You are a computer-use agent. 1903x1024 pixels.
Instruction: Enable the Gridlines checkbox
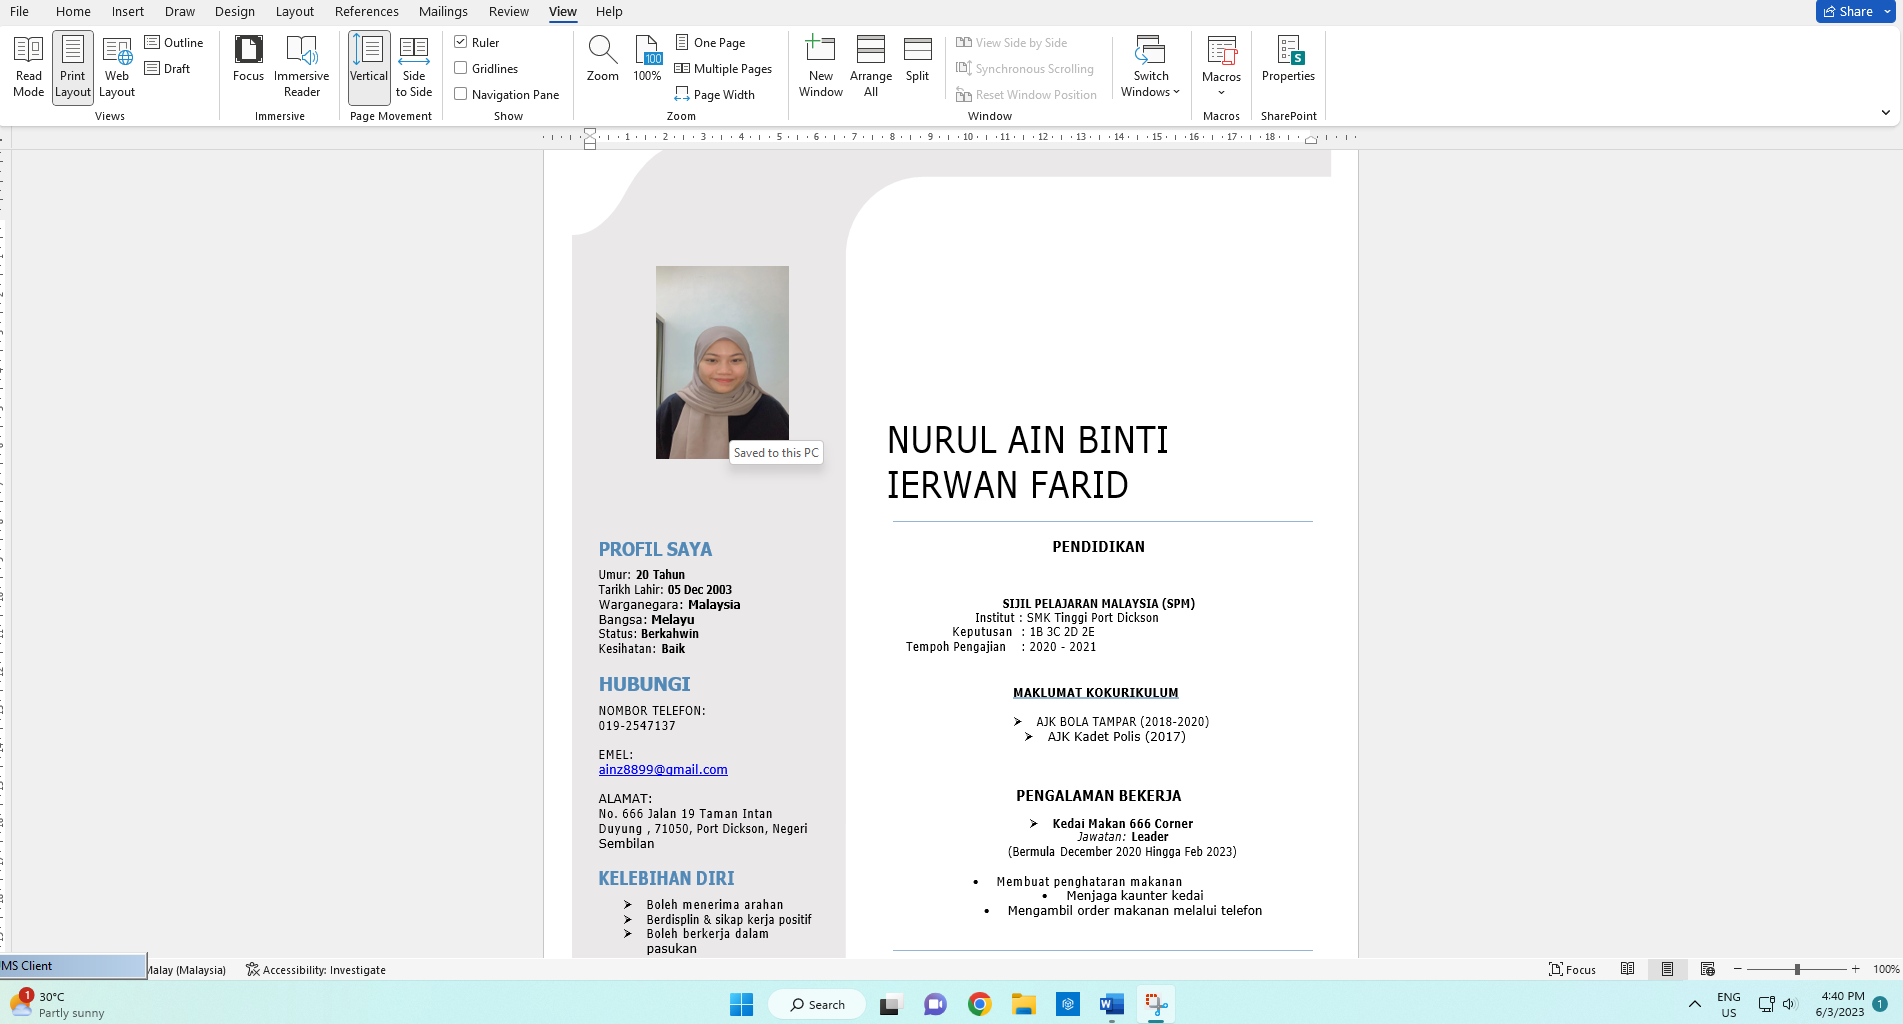tap(461, 68)
